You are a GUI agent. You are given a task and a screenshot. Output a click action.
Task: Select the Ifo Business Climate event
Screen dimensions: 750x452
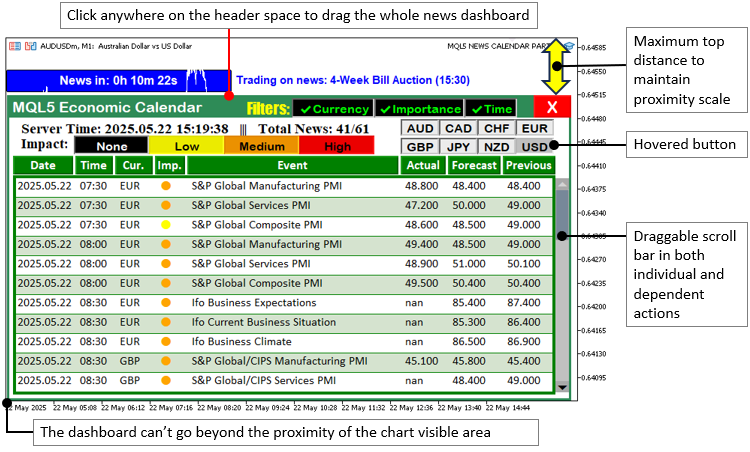(284, 342)
